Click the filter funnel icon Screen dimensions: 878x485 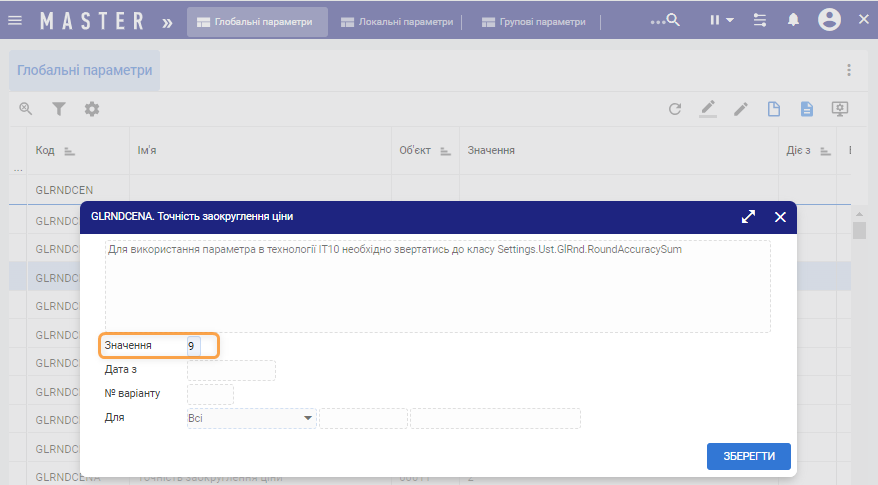coord(59,109)
